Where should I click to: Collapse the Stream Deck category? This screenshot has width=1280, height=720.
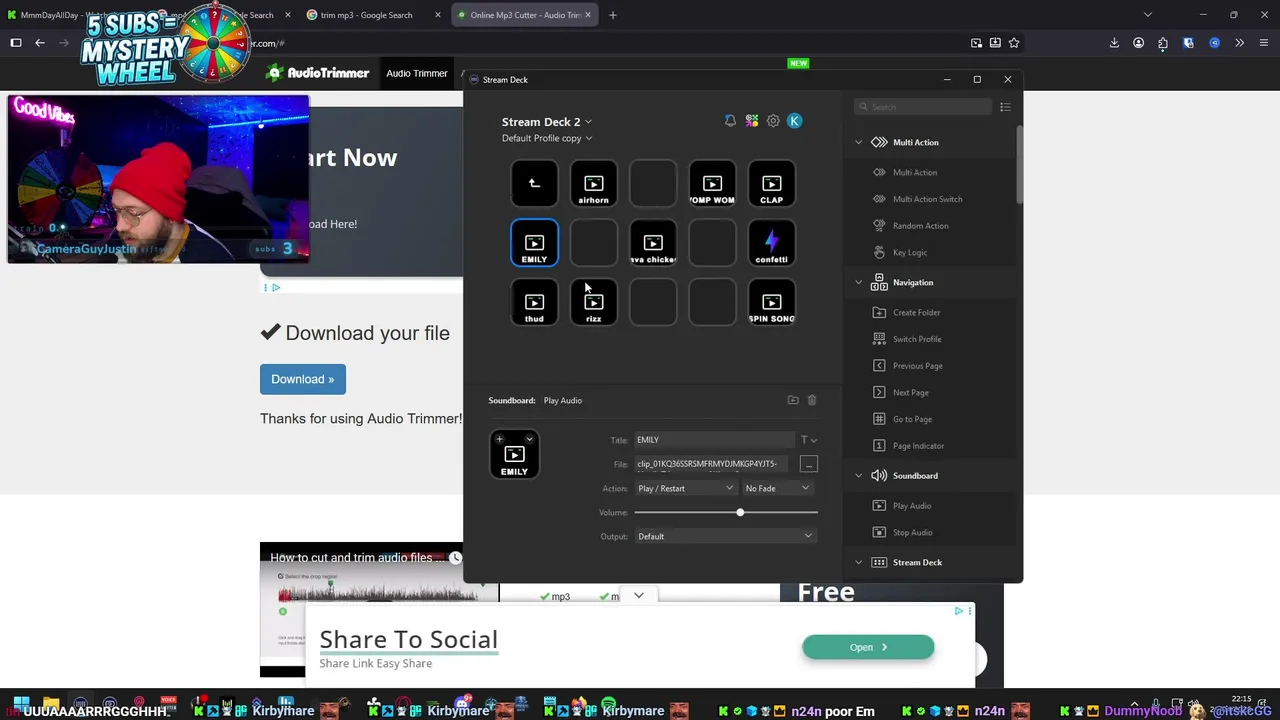[858, 563]
